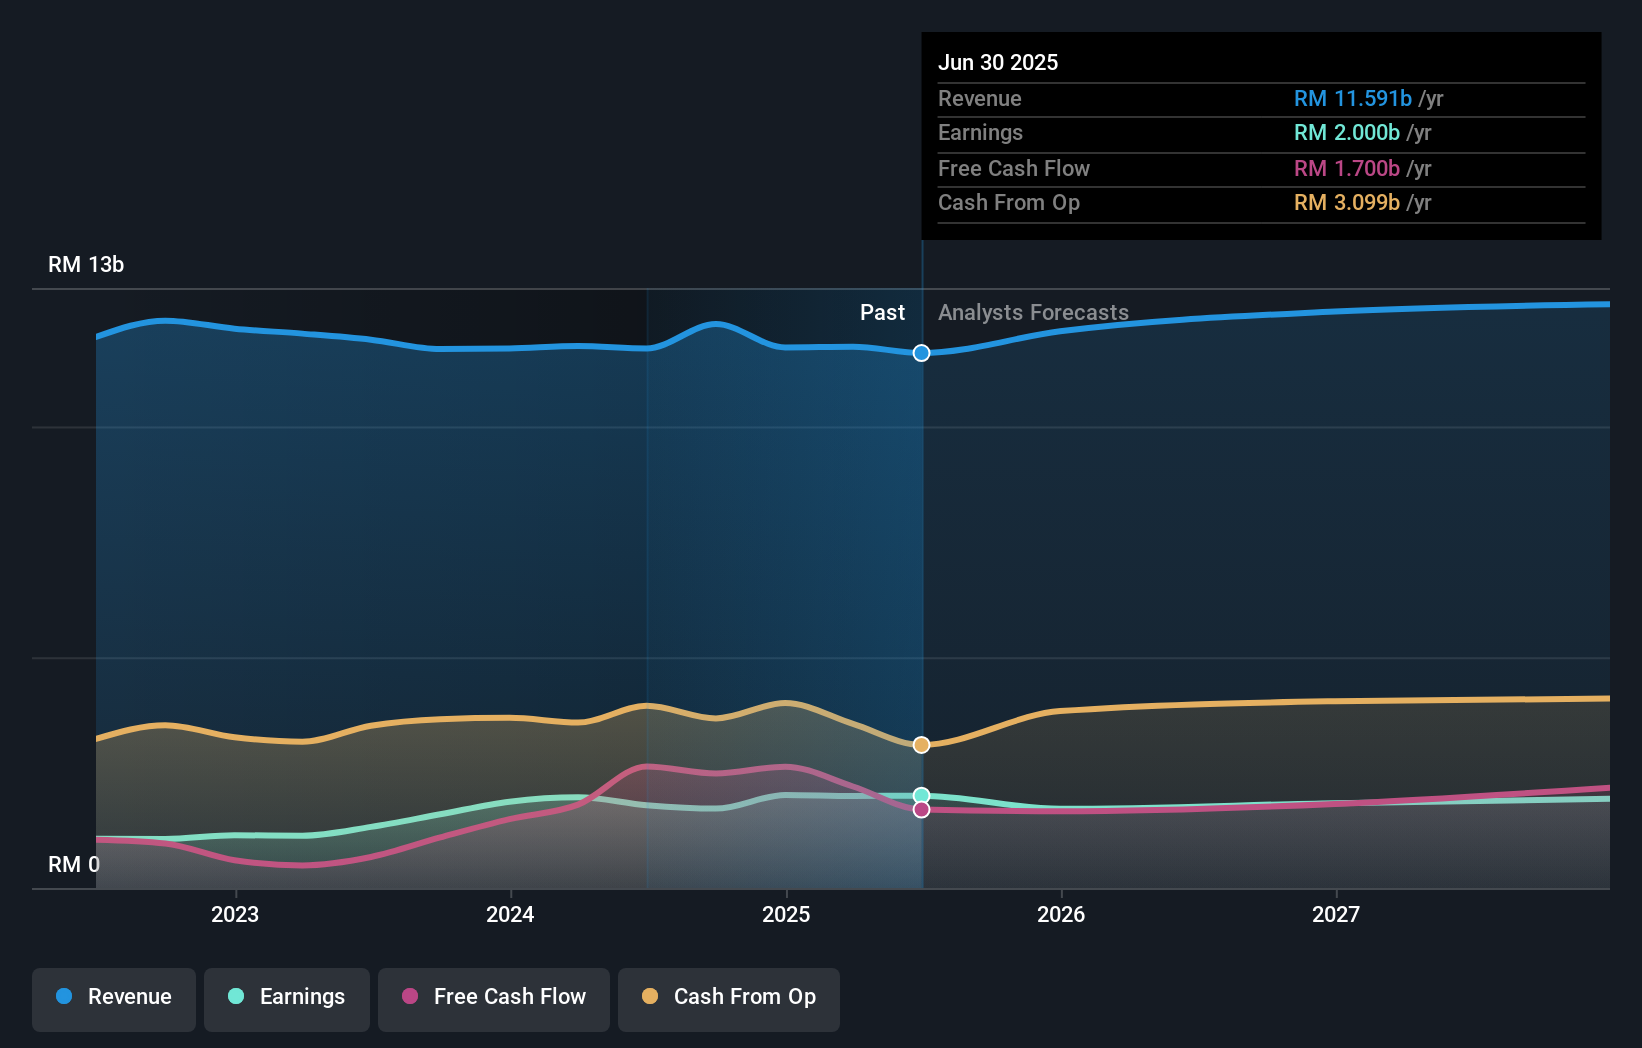
Task: Switch to the Analysts Forecasts section
Action: pyautogui.click(x=1033, y=312)
